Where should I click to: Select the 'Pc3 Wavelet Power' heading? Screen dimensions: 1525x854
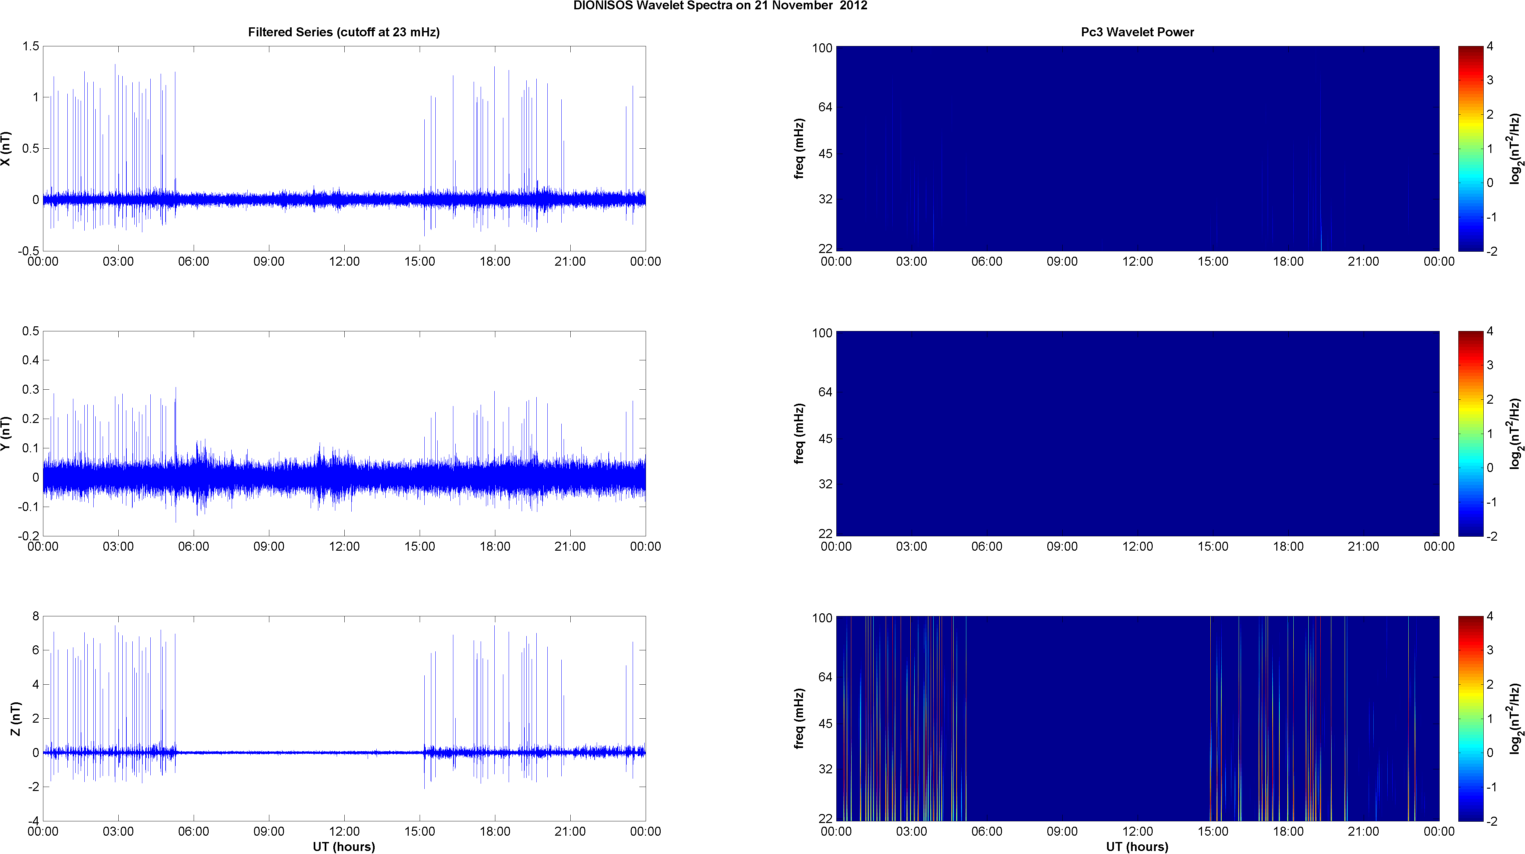click(1137, 32)
